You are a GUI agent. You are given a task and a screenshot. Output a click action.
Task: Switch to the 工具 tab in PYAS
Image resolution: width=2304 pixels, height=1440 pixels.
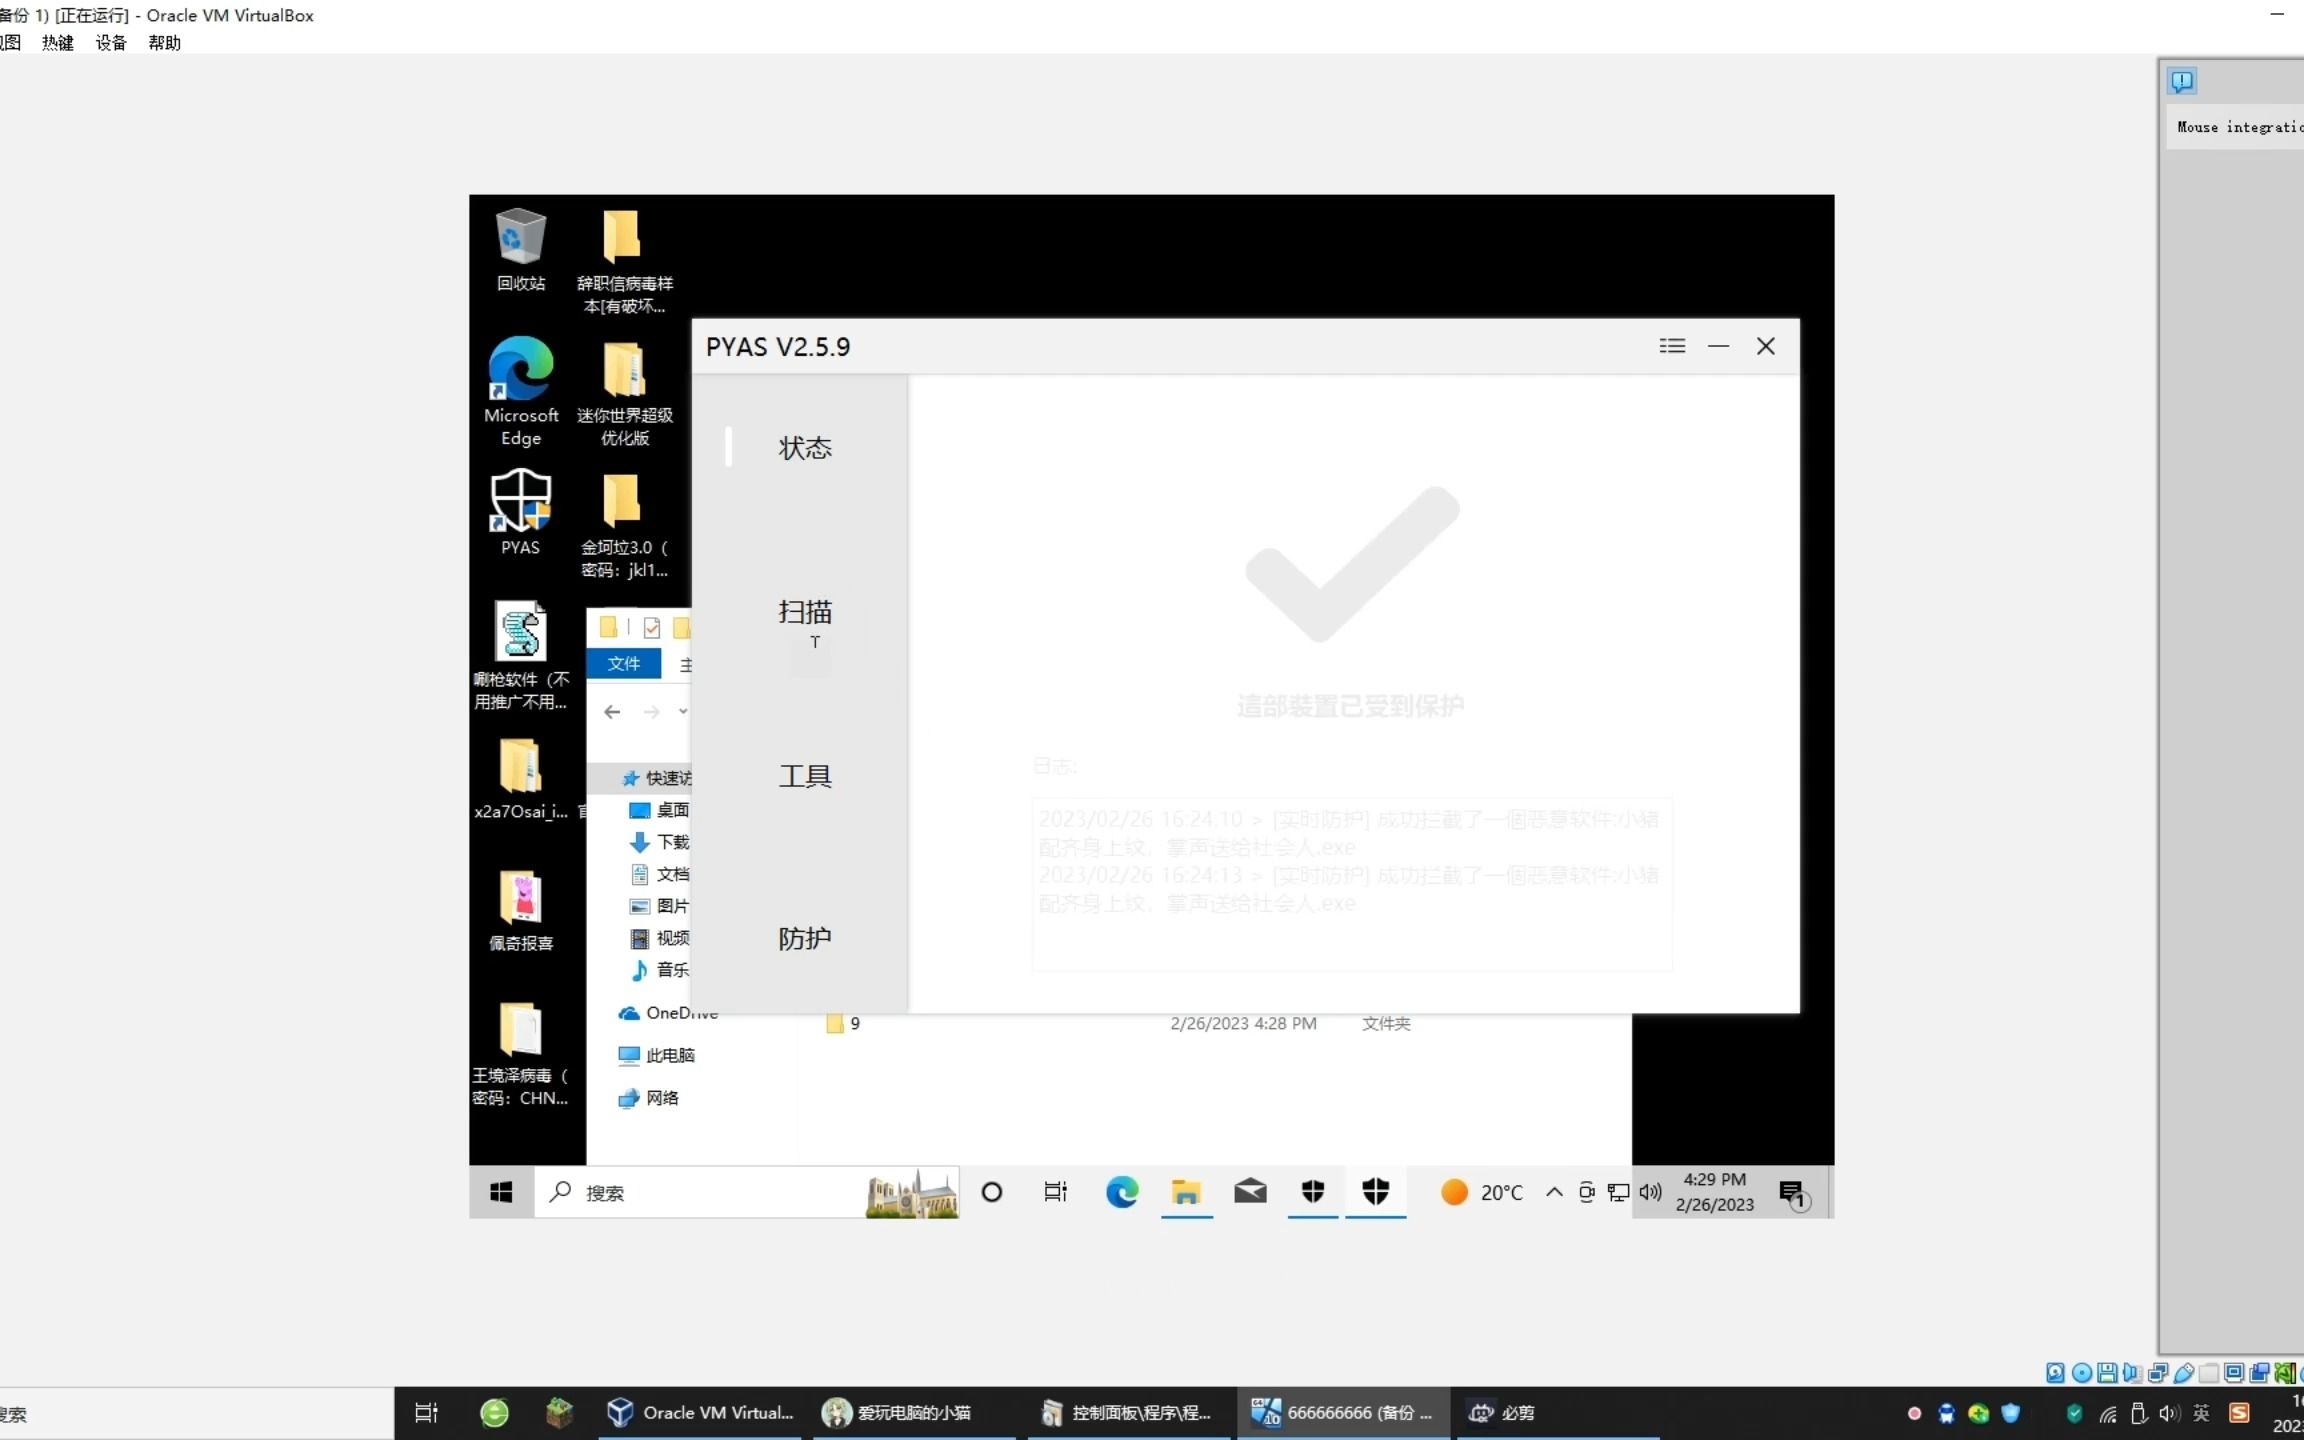coord(805,775)
